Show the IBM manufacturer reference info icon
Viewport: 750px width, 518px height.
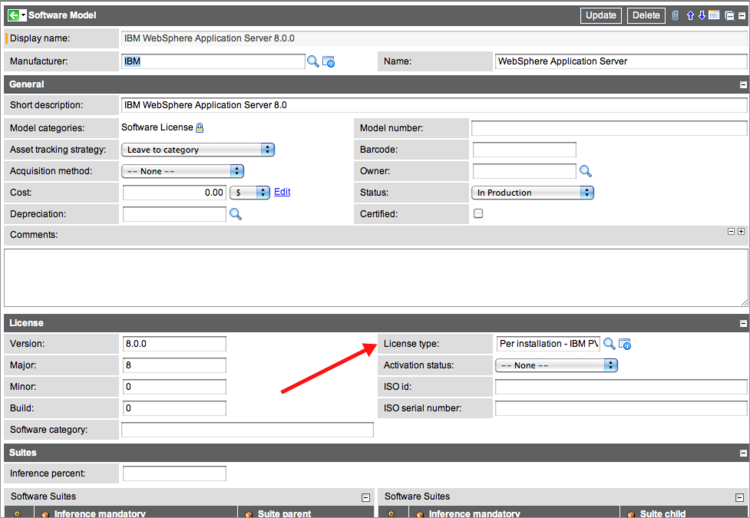point(329,62)
